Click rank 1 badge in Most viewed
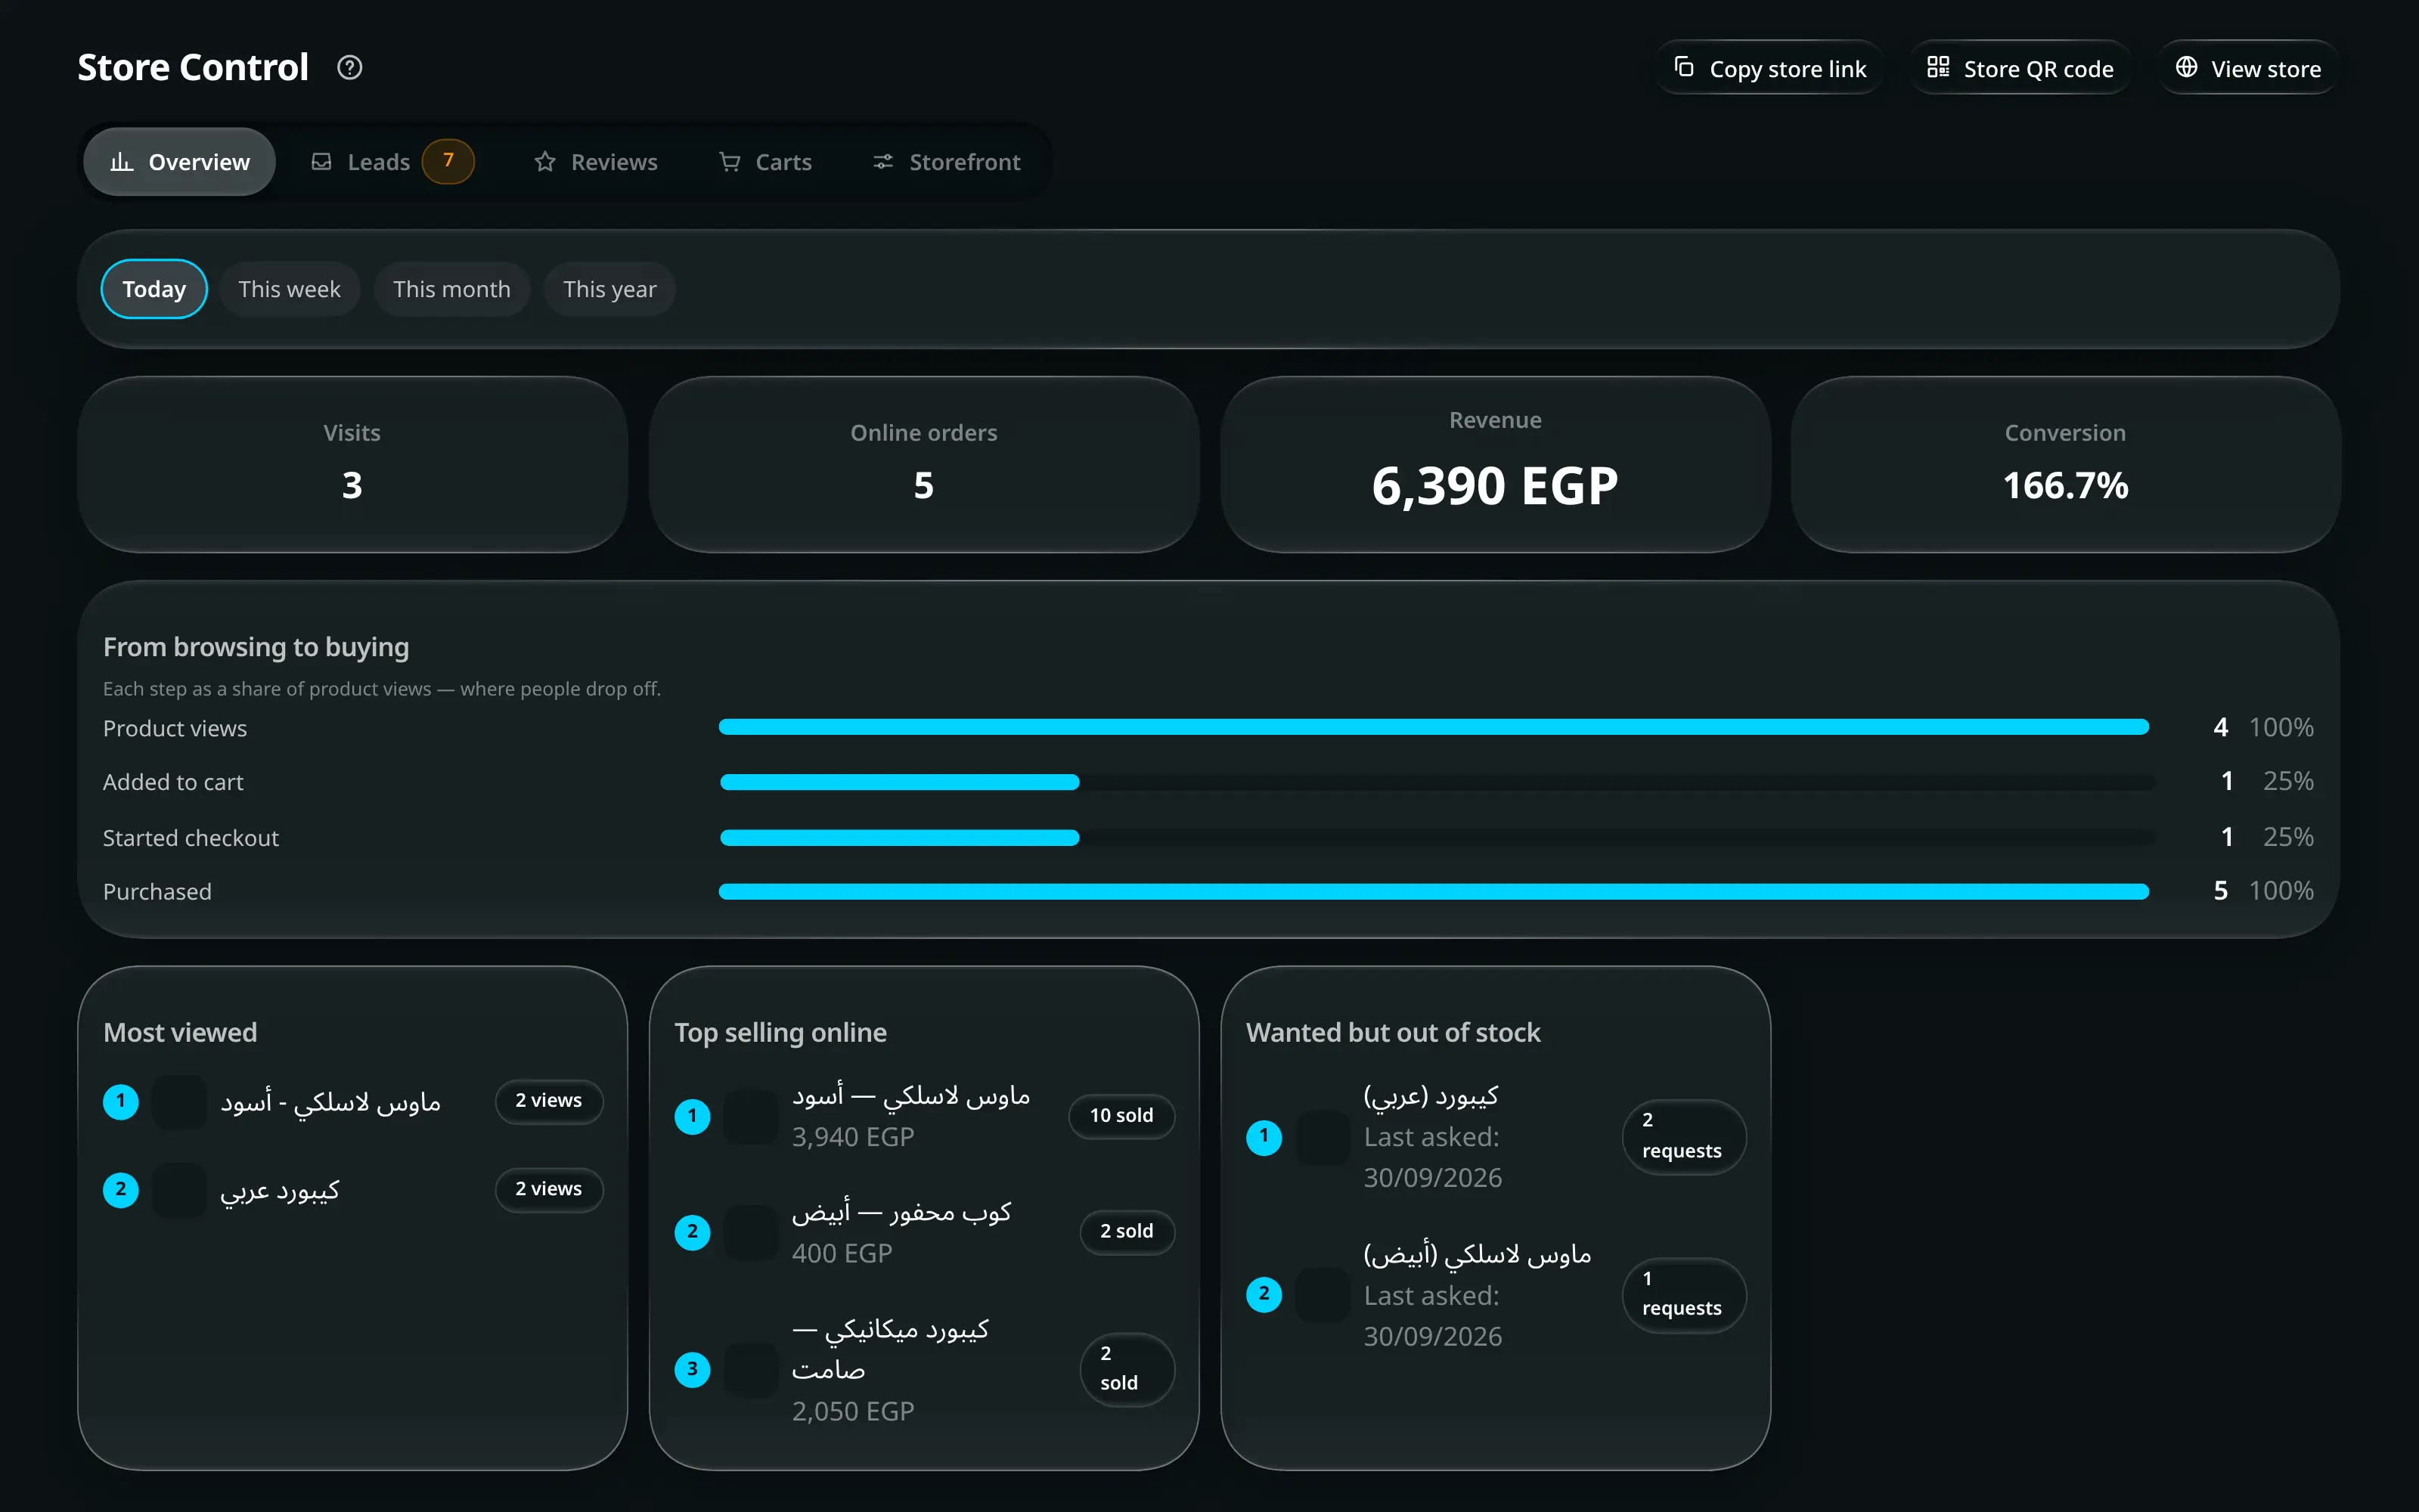Viewport: 2419px width, 1512px height. [x=121, y=1102]
